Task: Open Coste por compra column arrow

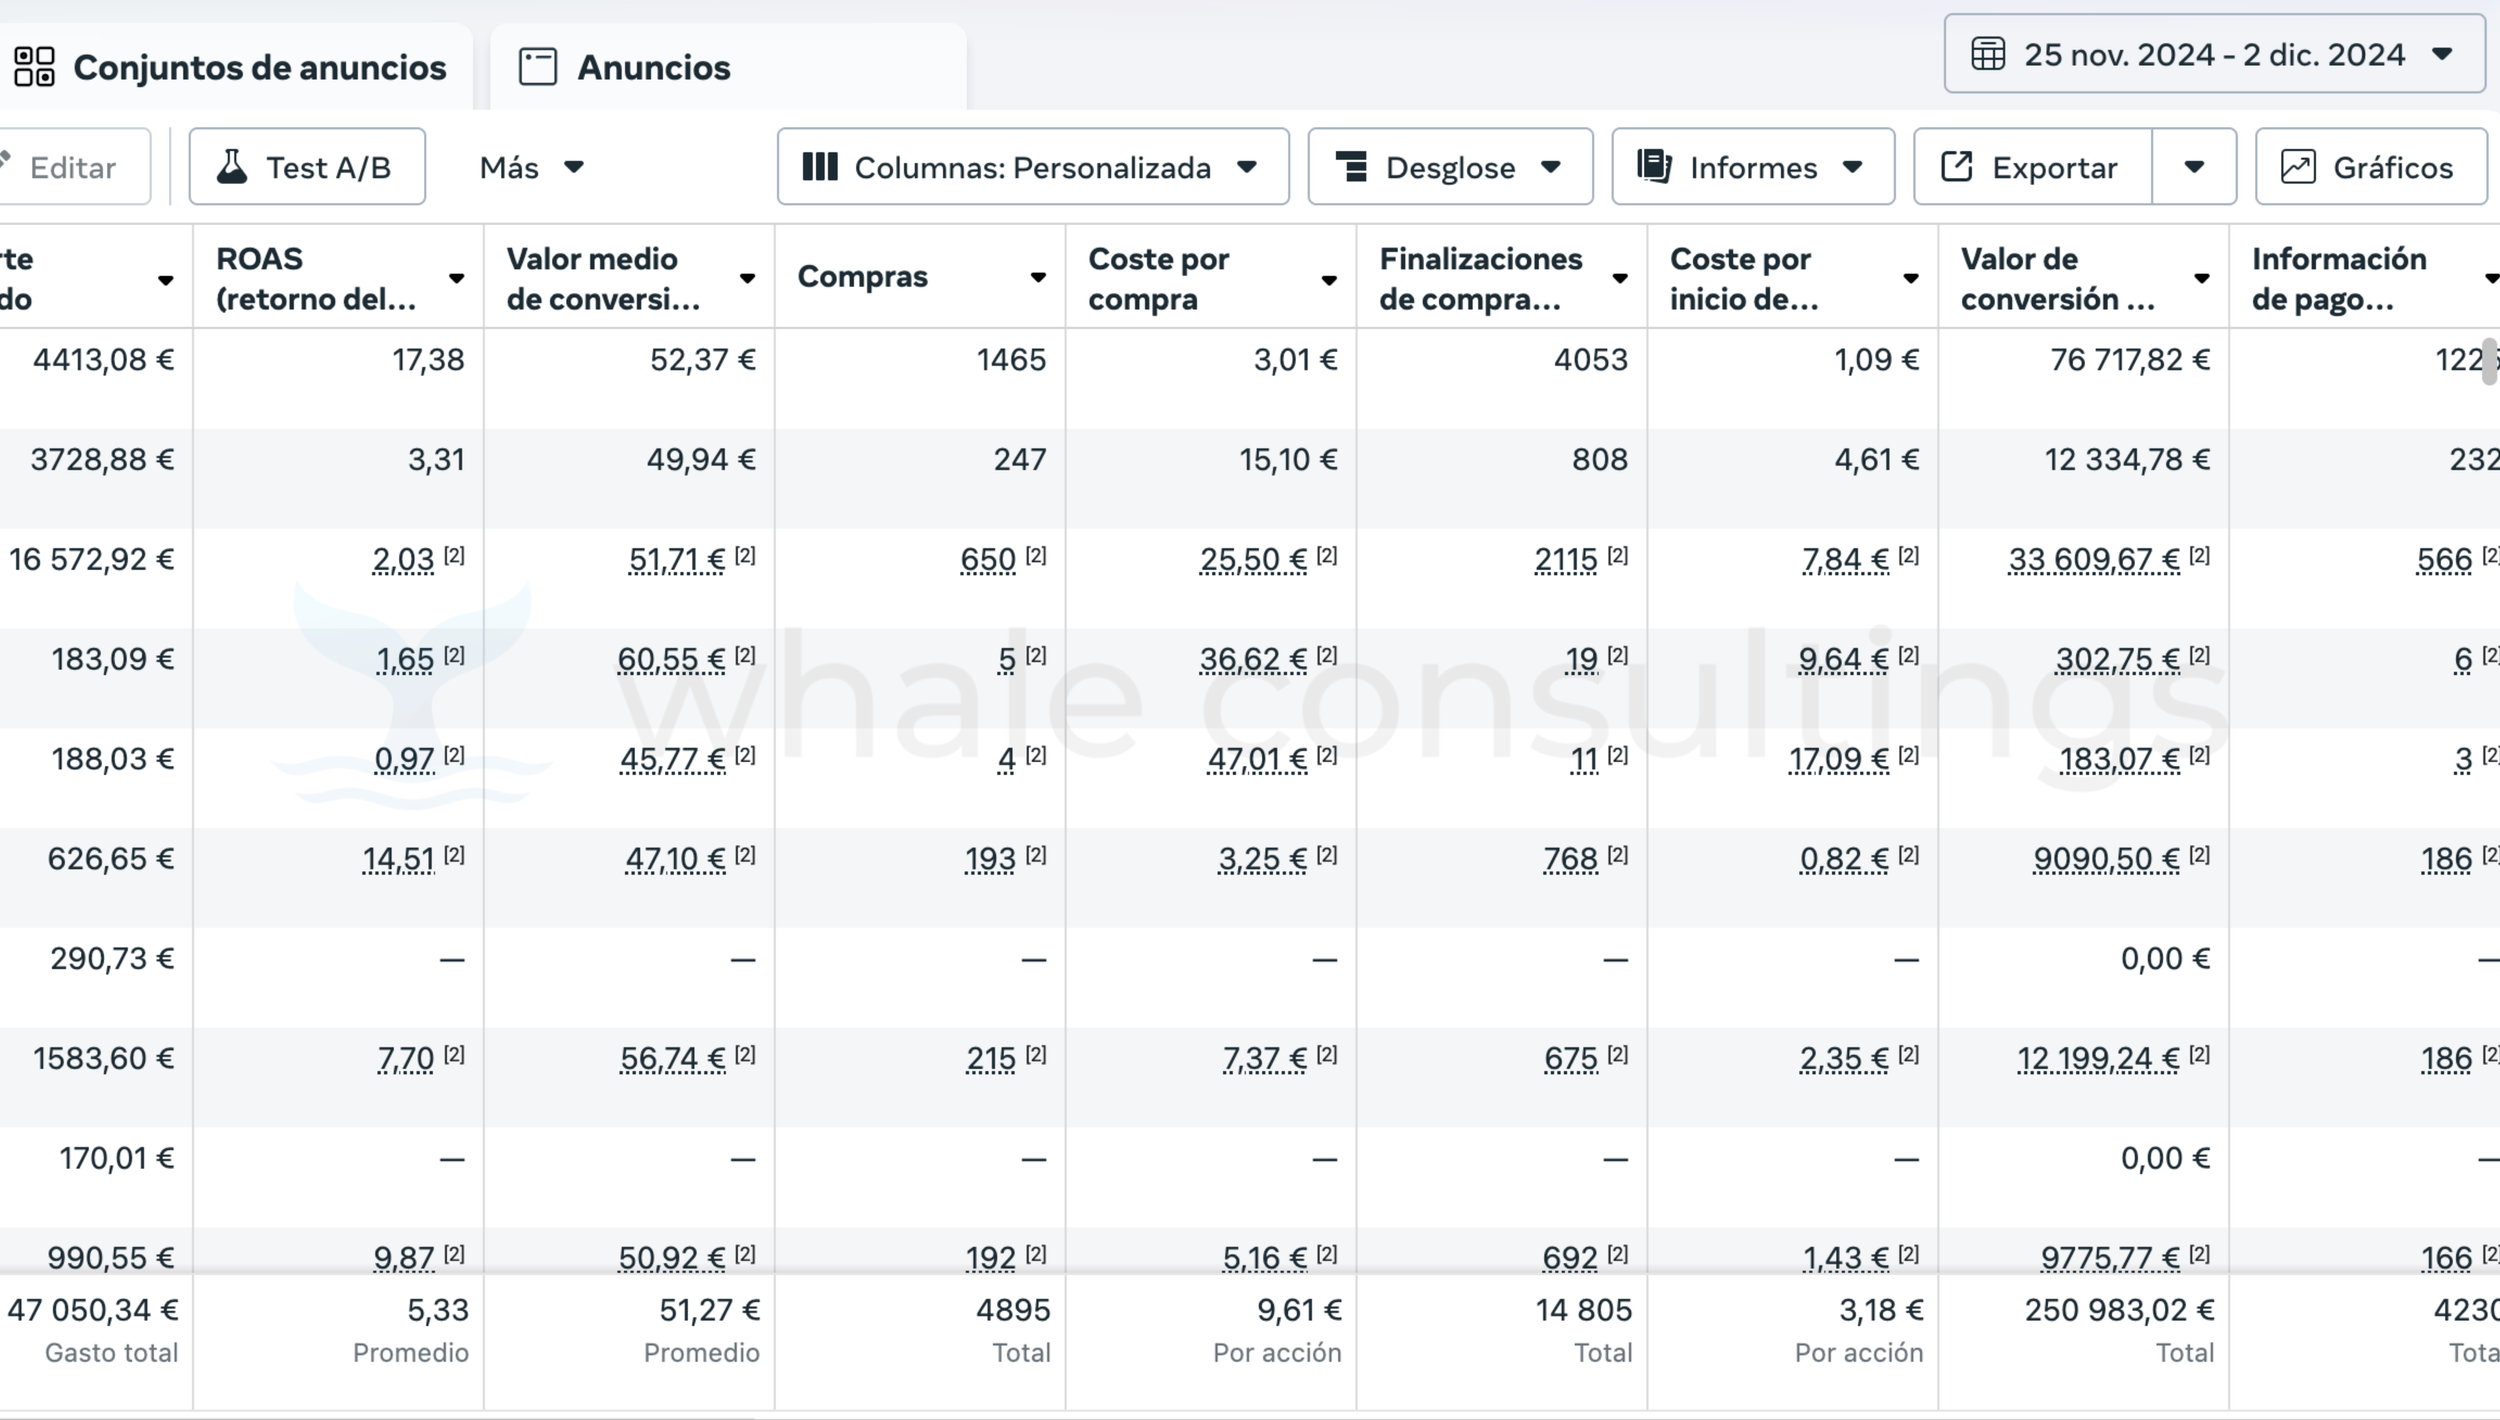Action: pos(1329,280)
